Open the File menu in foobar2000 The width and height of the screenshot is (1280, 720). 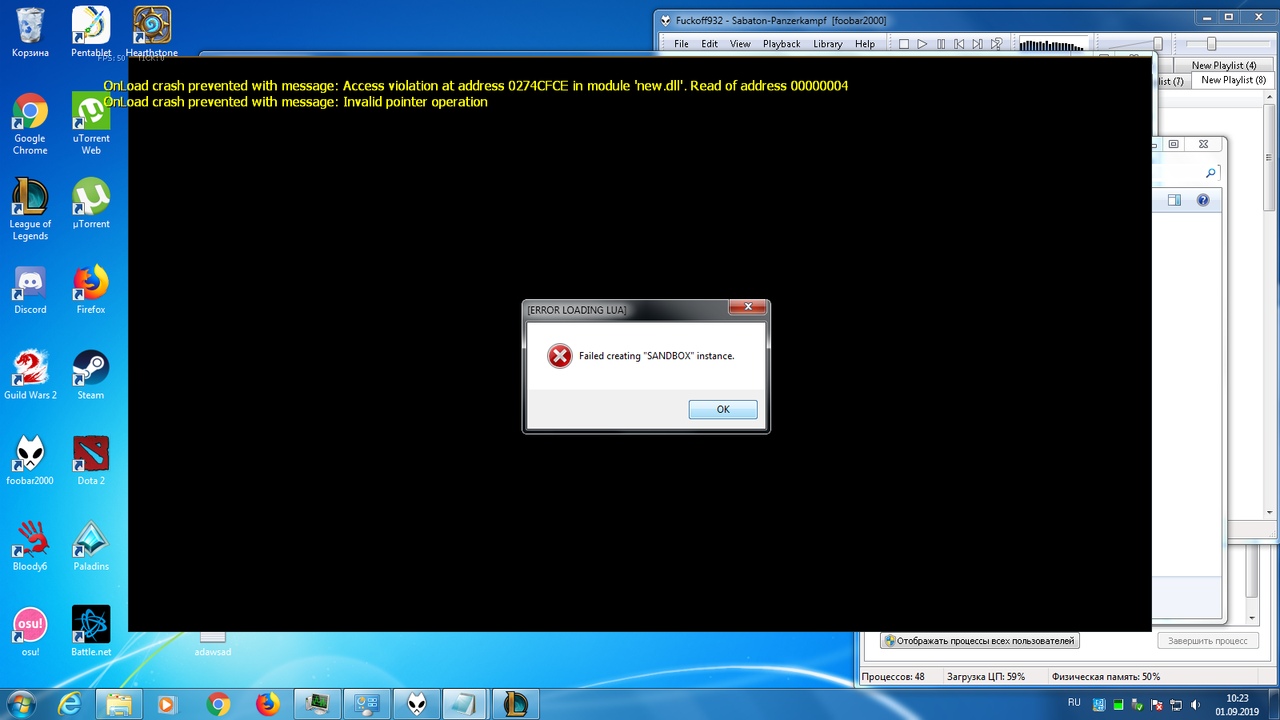click(x=681, y=44)
